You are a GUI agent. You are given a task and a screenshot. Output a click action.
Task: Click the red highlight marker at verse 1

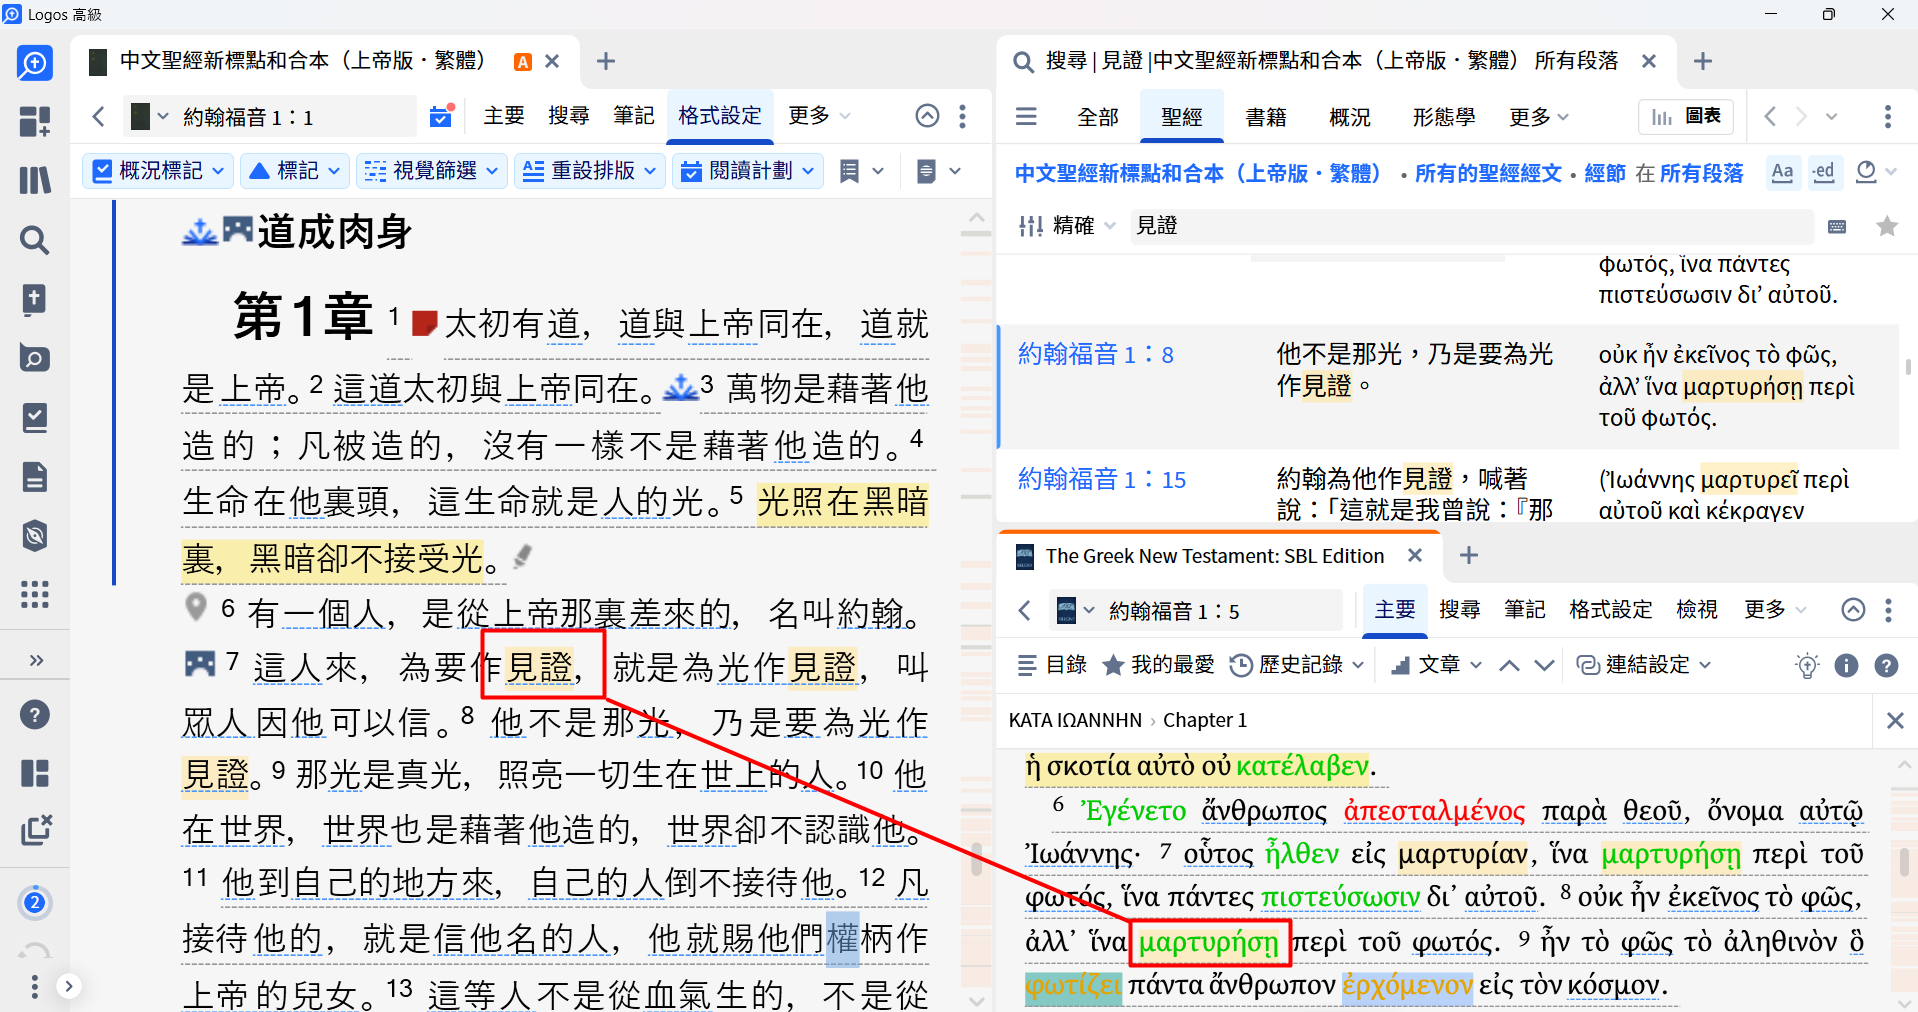[425, 323]
